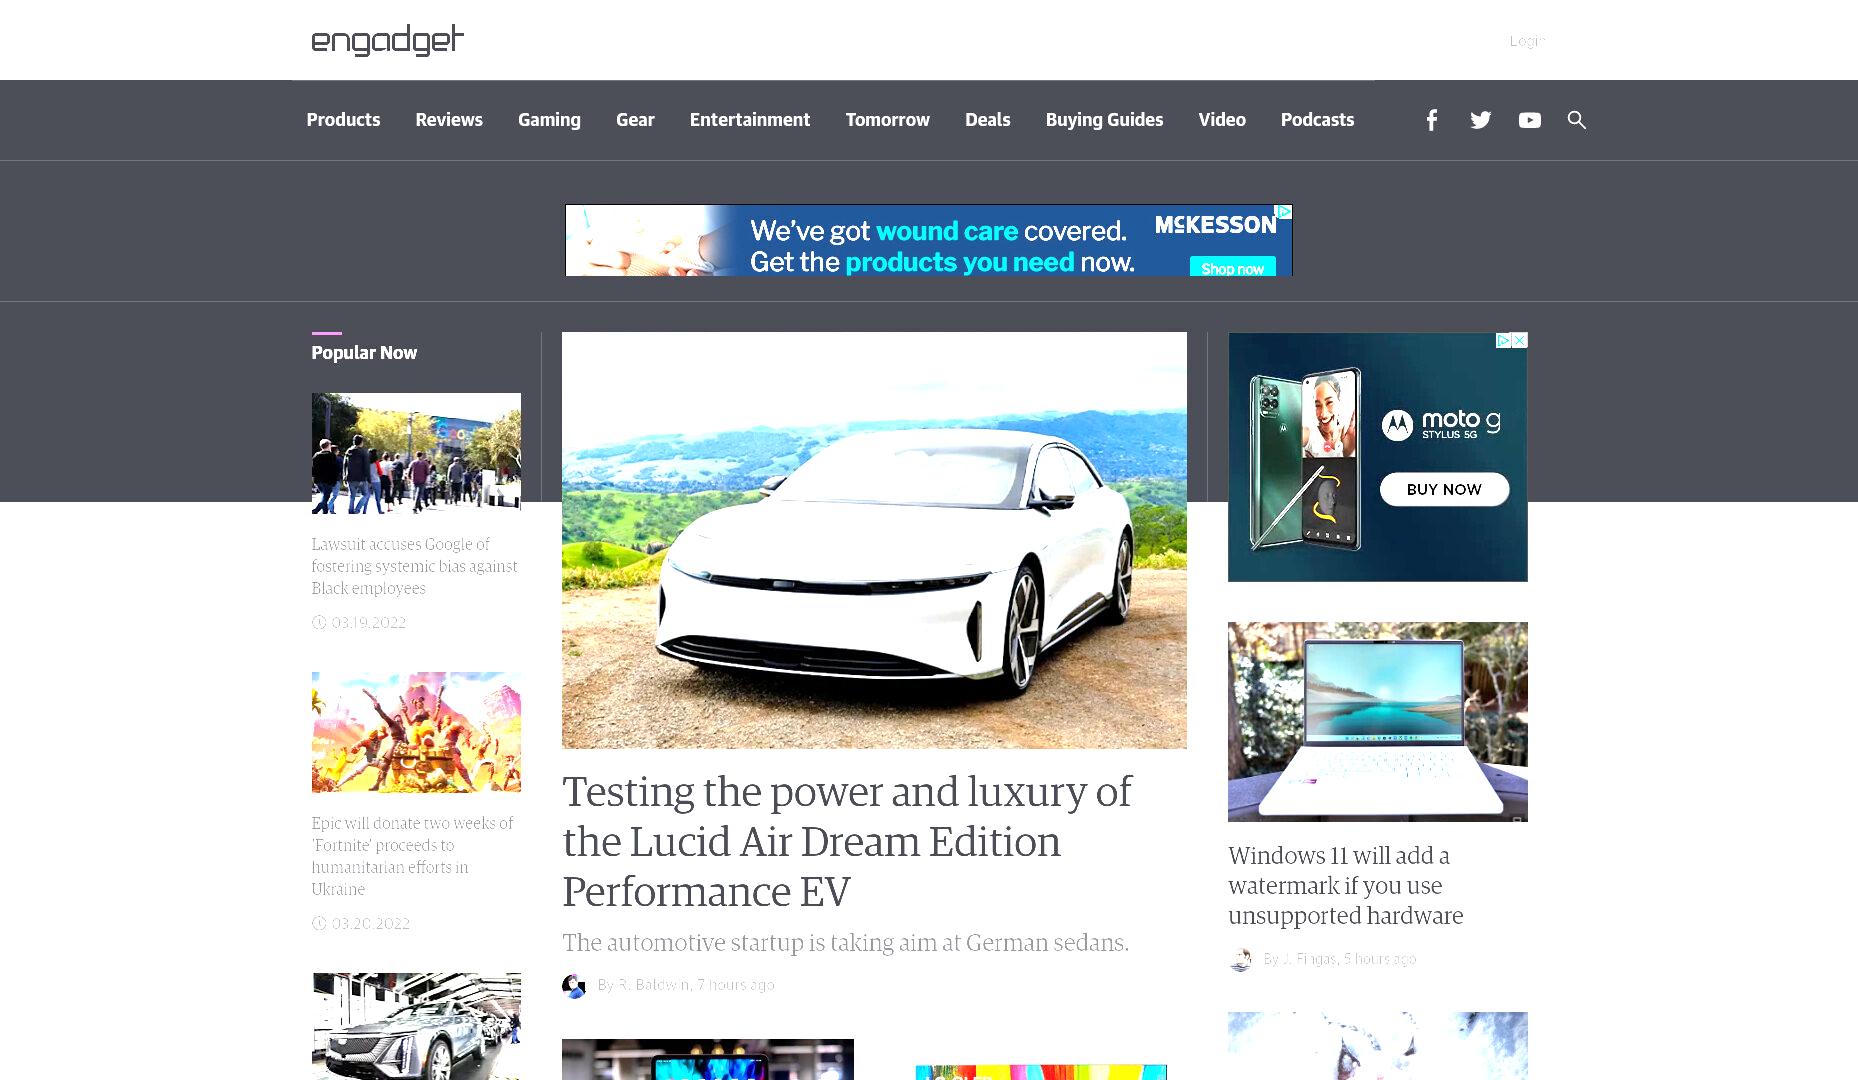Click subtitle 'The automotive startup is taking aim'
This screenshot has width=1858, height=1080.
pyautogui.click(x=845, y=943)
